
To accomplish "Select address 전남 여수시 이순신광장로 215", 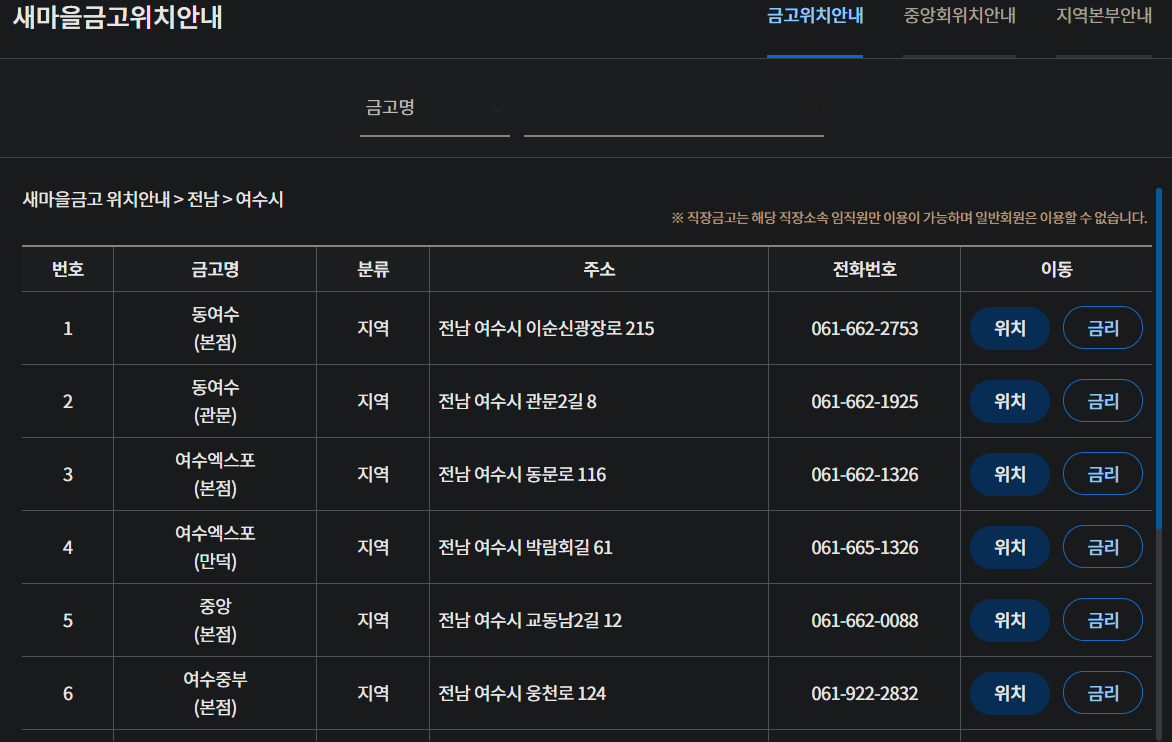I will [546, 329].
